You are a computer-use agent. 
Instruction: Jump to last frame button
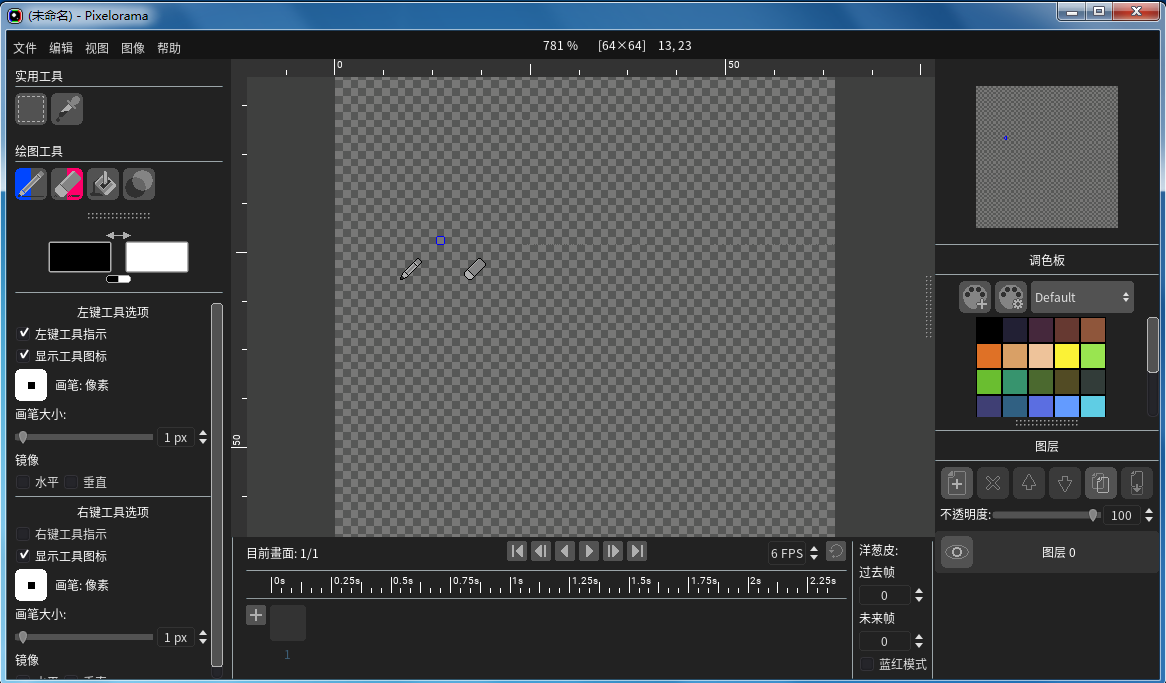[637, 551]
